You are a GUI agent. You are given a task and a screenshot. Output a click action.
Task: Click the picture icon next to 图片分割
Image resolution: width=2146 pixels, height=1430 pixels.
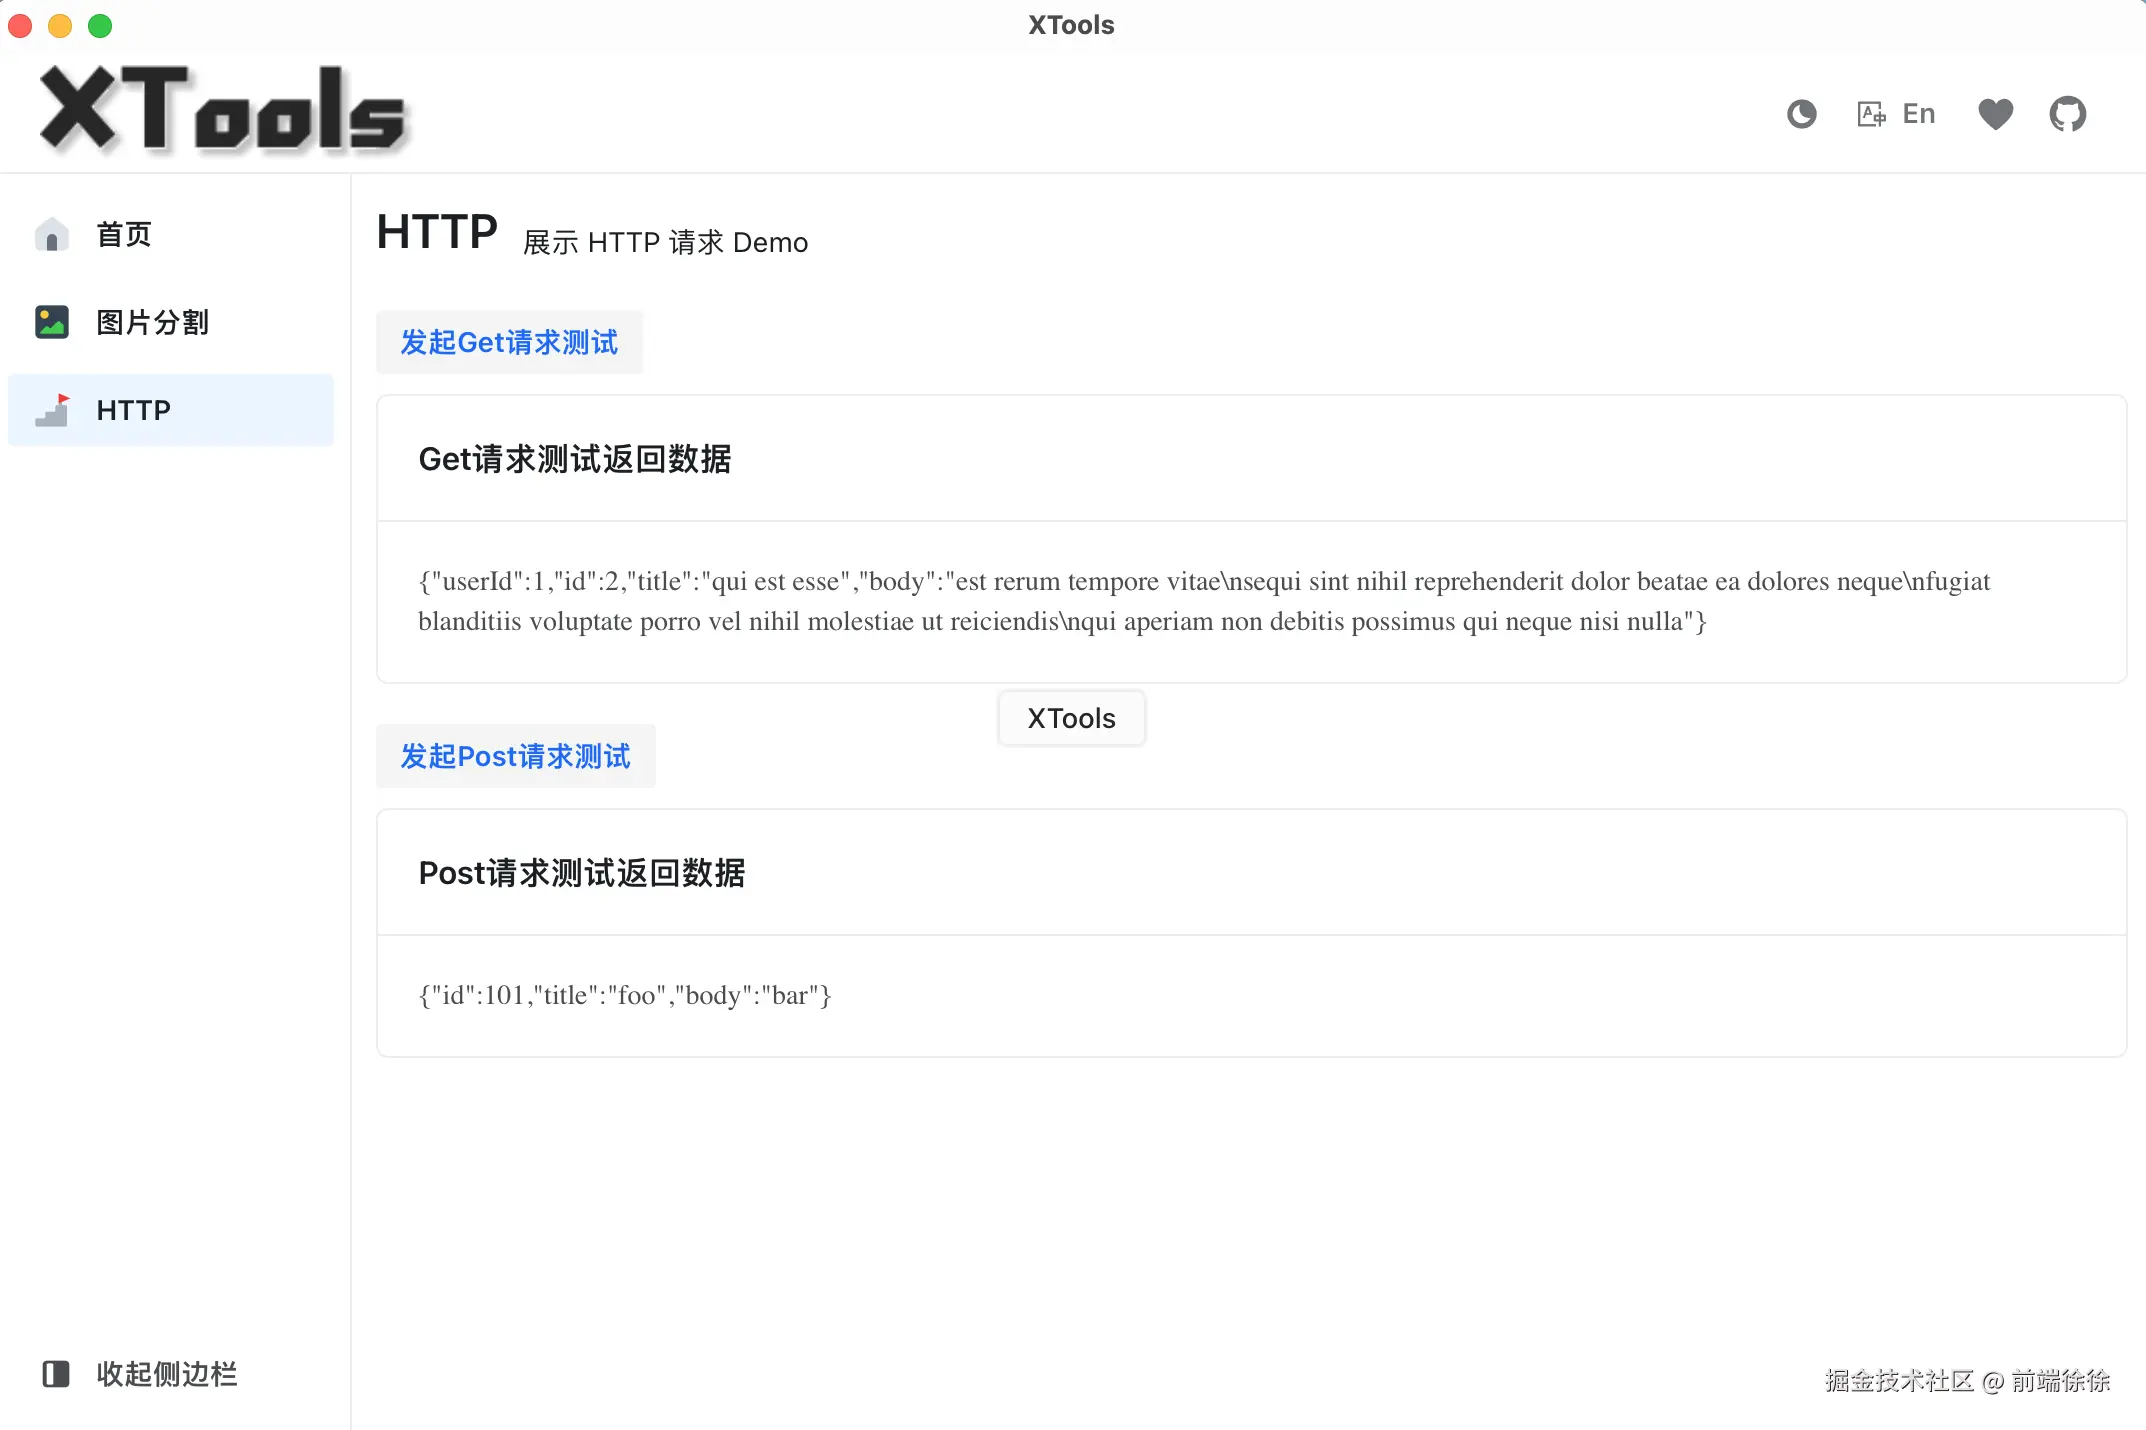tap(51, 321)
